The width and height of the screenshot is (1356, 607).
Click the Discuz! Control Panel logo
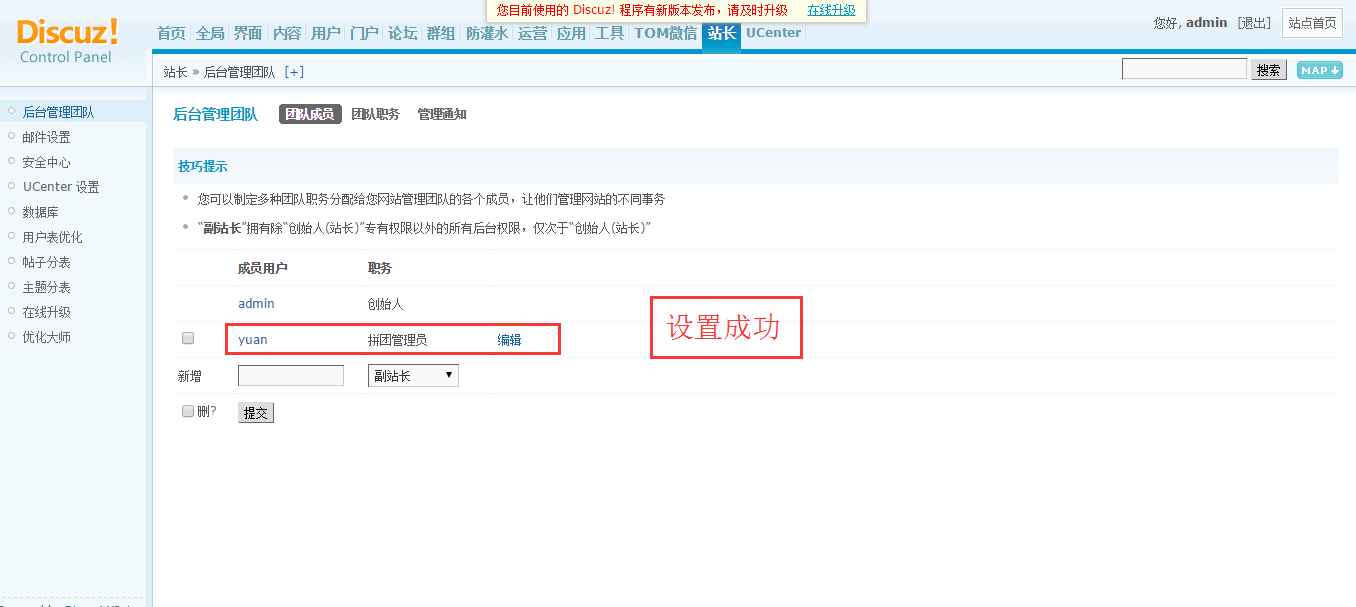[x=67, y=41]
